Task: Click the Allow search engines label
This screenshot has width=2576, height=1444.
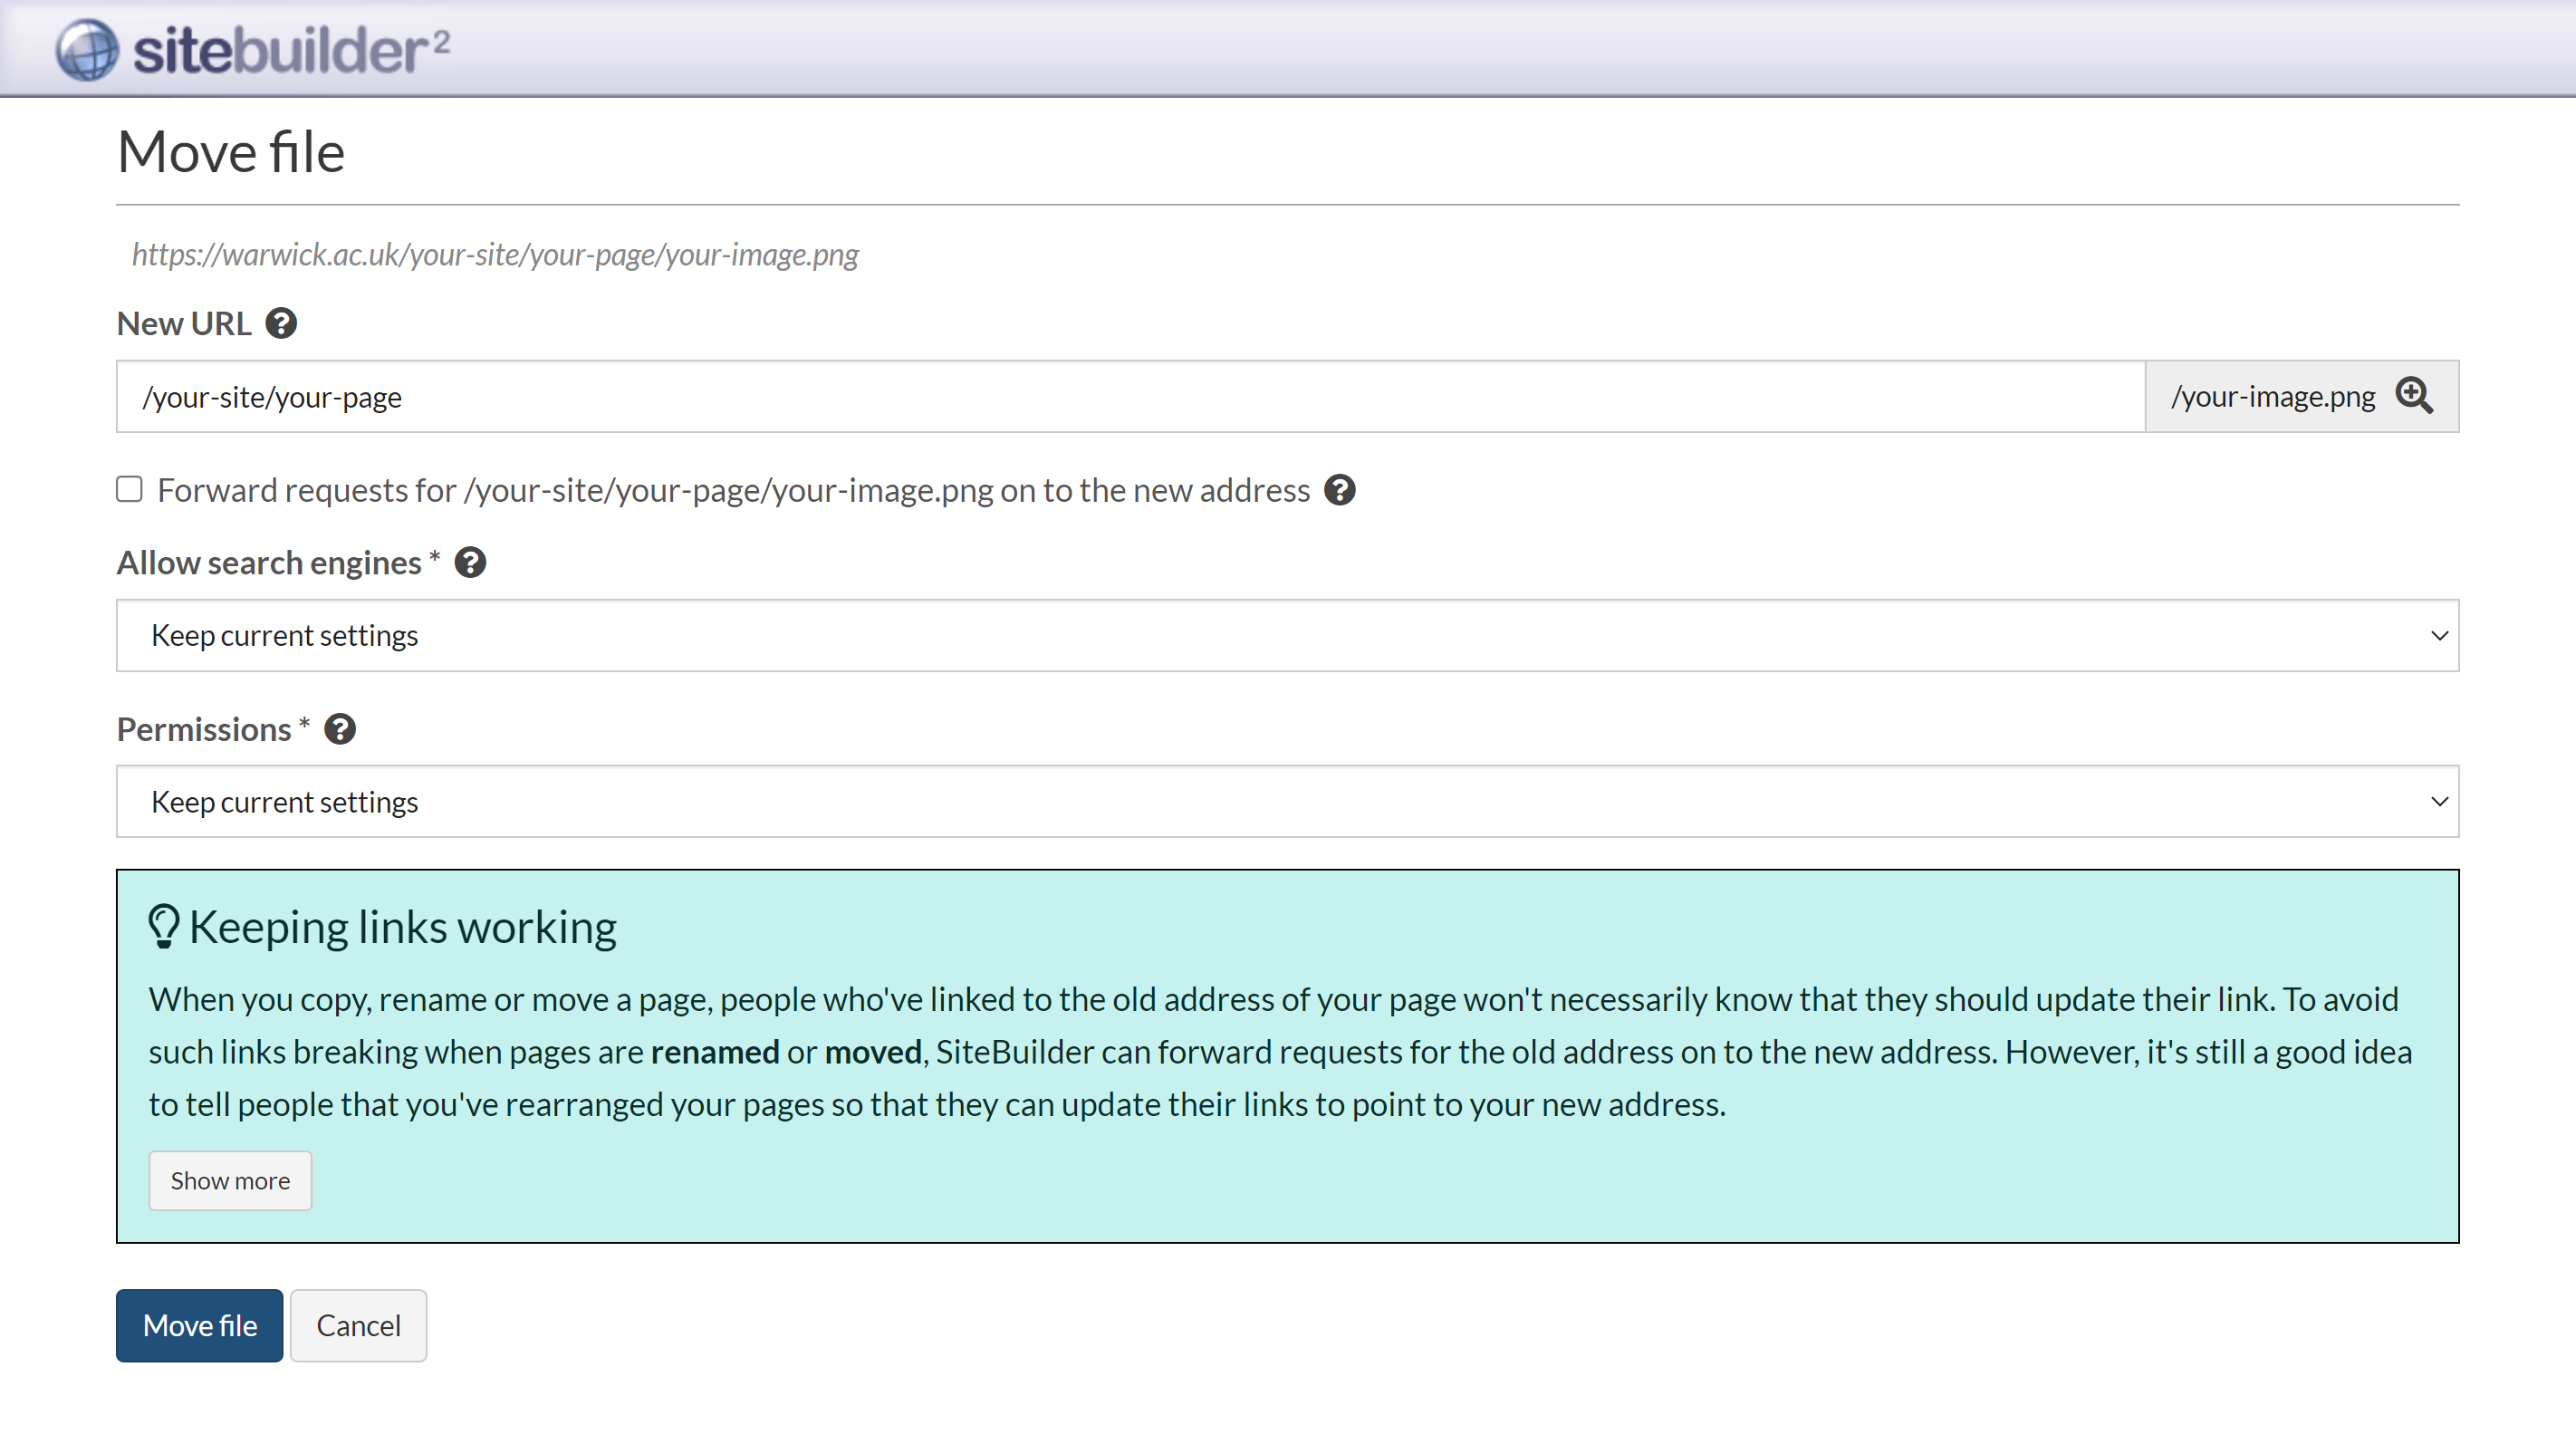Action: click(269, 563)
